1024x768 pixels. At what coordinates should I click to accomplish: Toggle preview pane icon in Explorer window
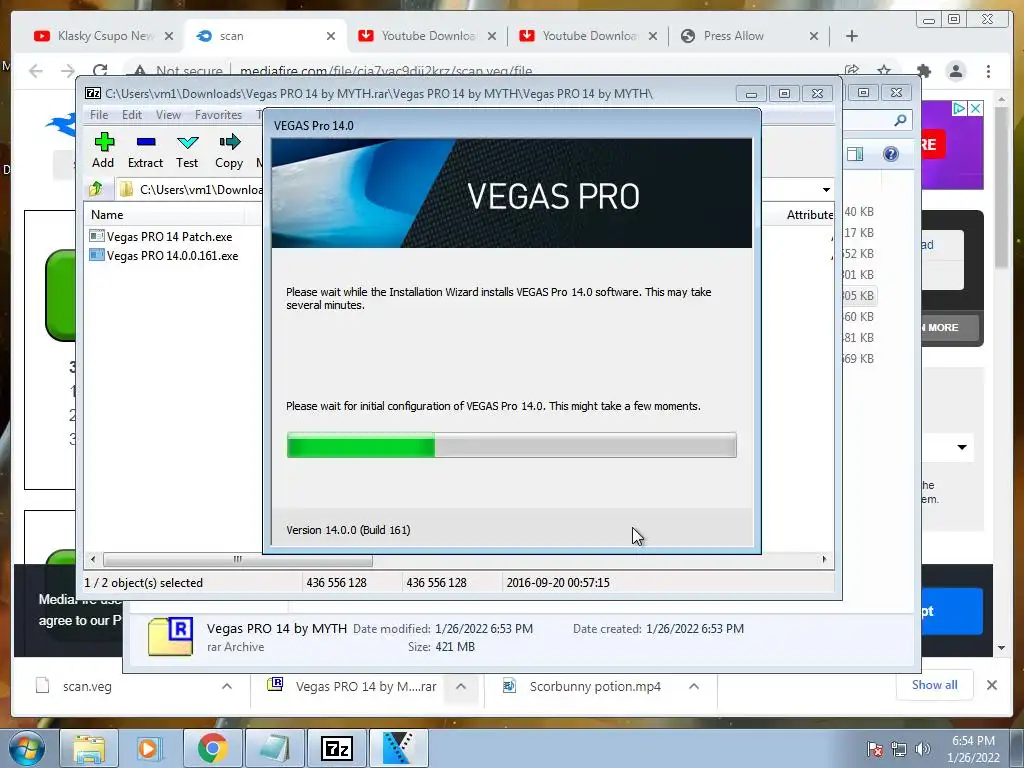coord(855,154)
